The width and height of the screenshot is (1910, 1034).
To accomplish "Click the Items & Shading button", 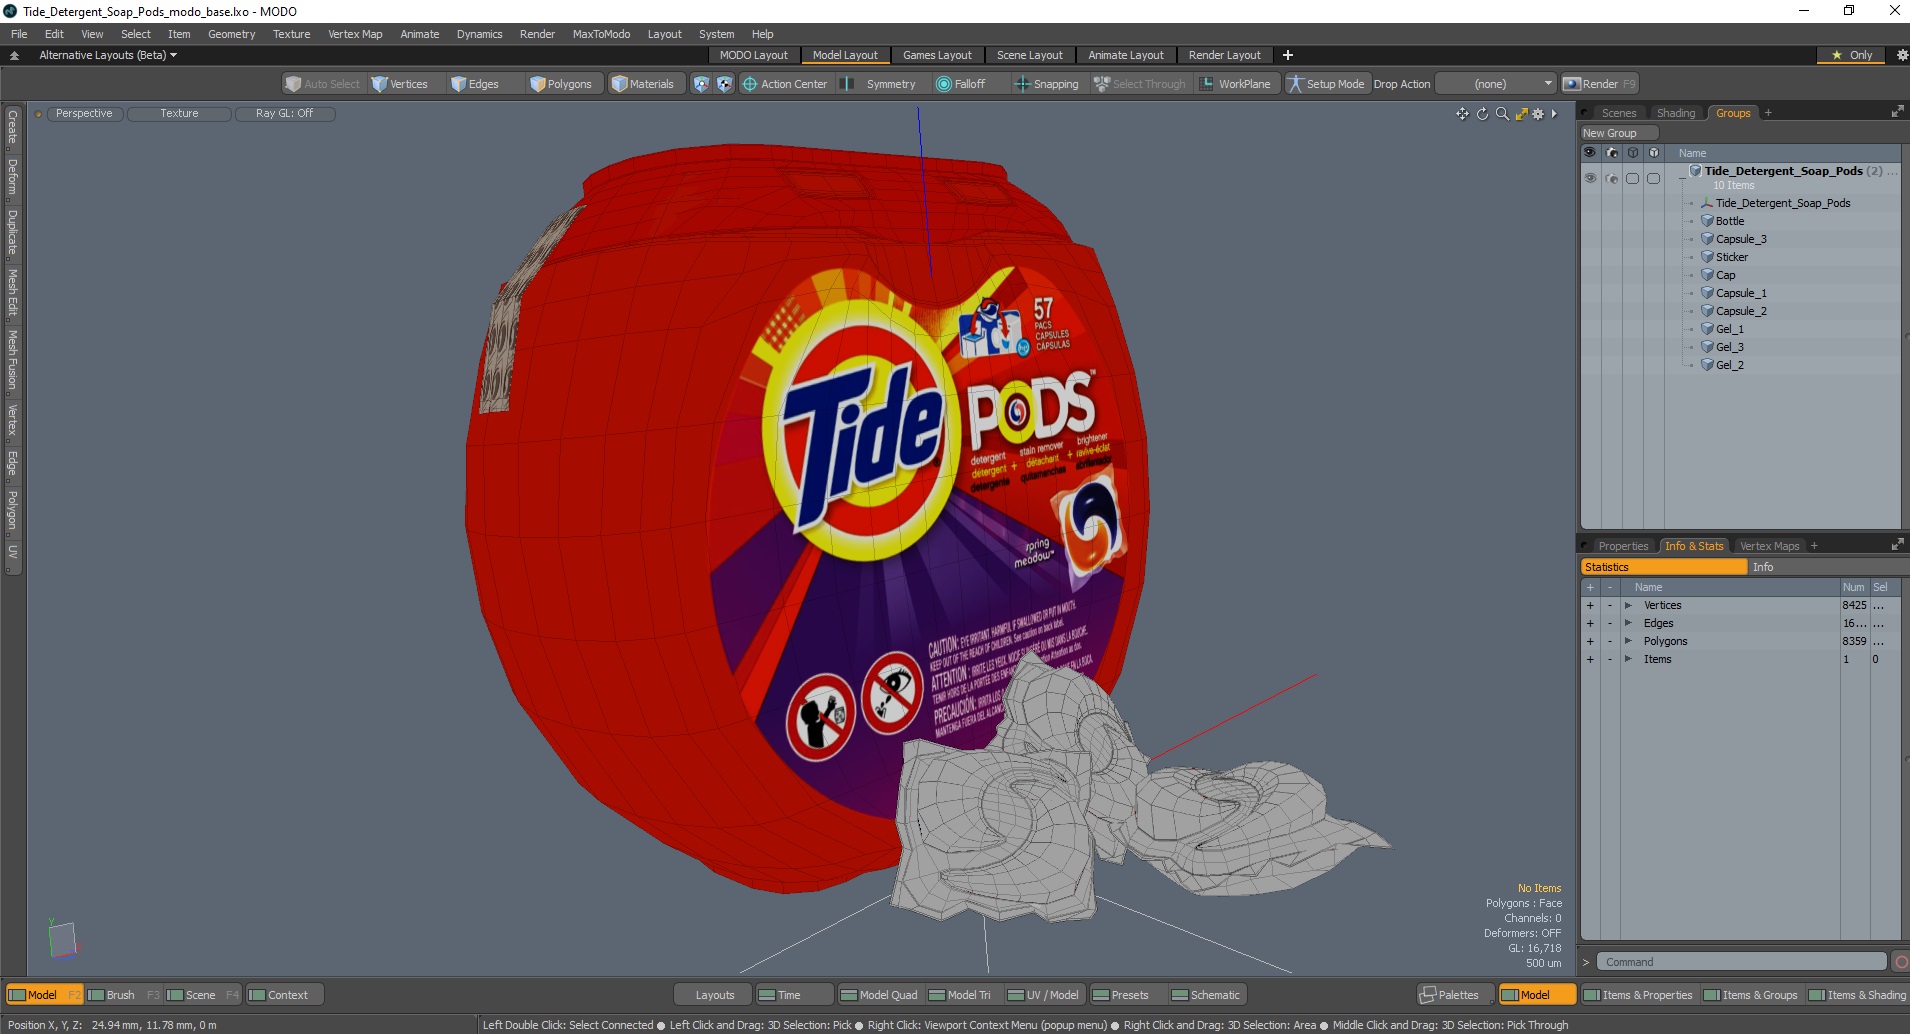I will [x=1859, y=995].
